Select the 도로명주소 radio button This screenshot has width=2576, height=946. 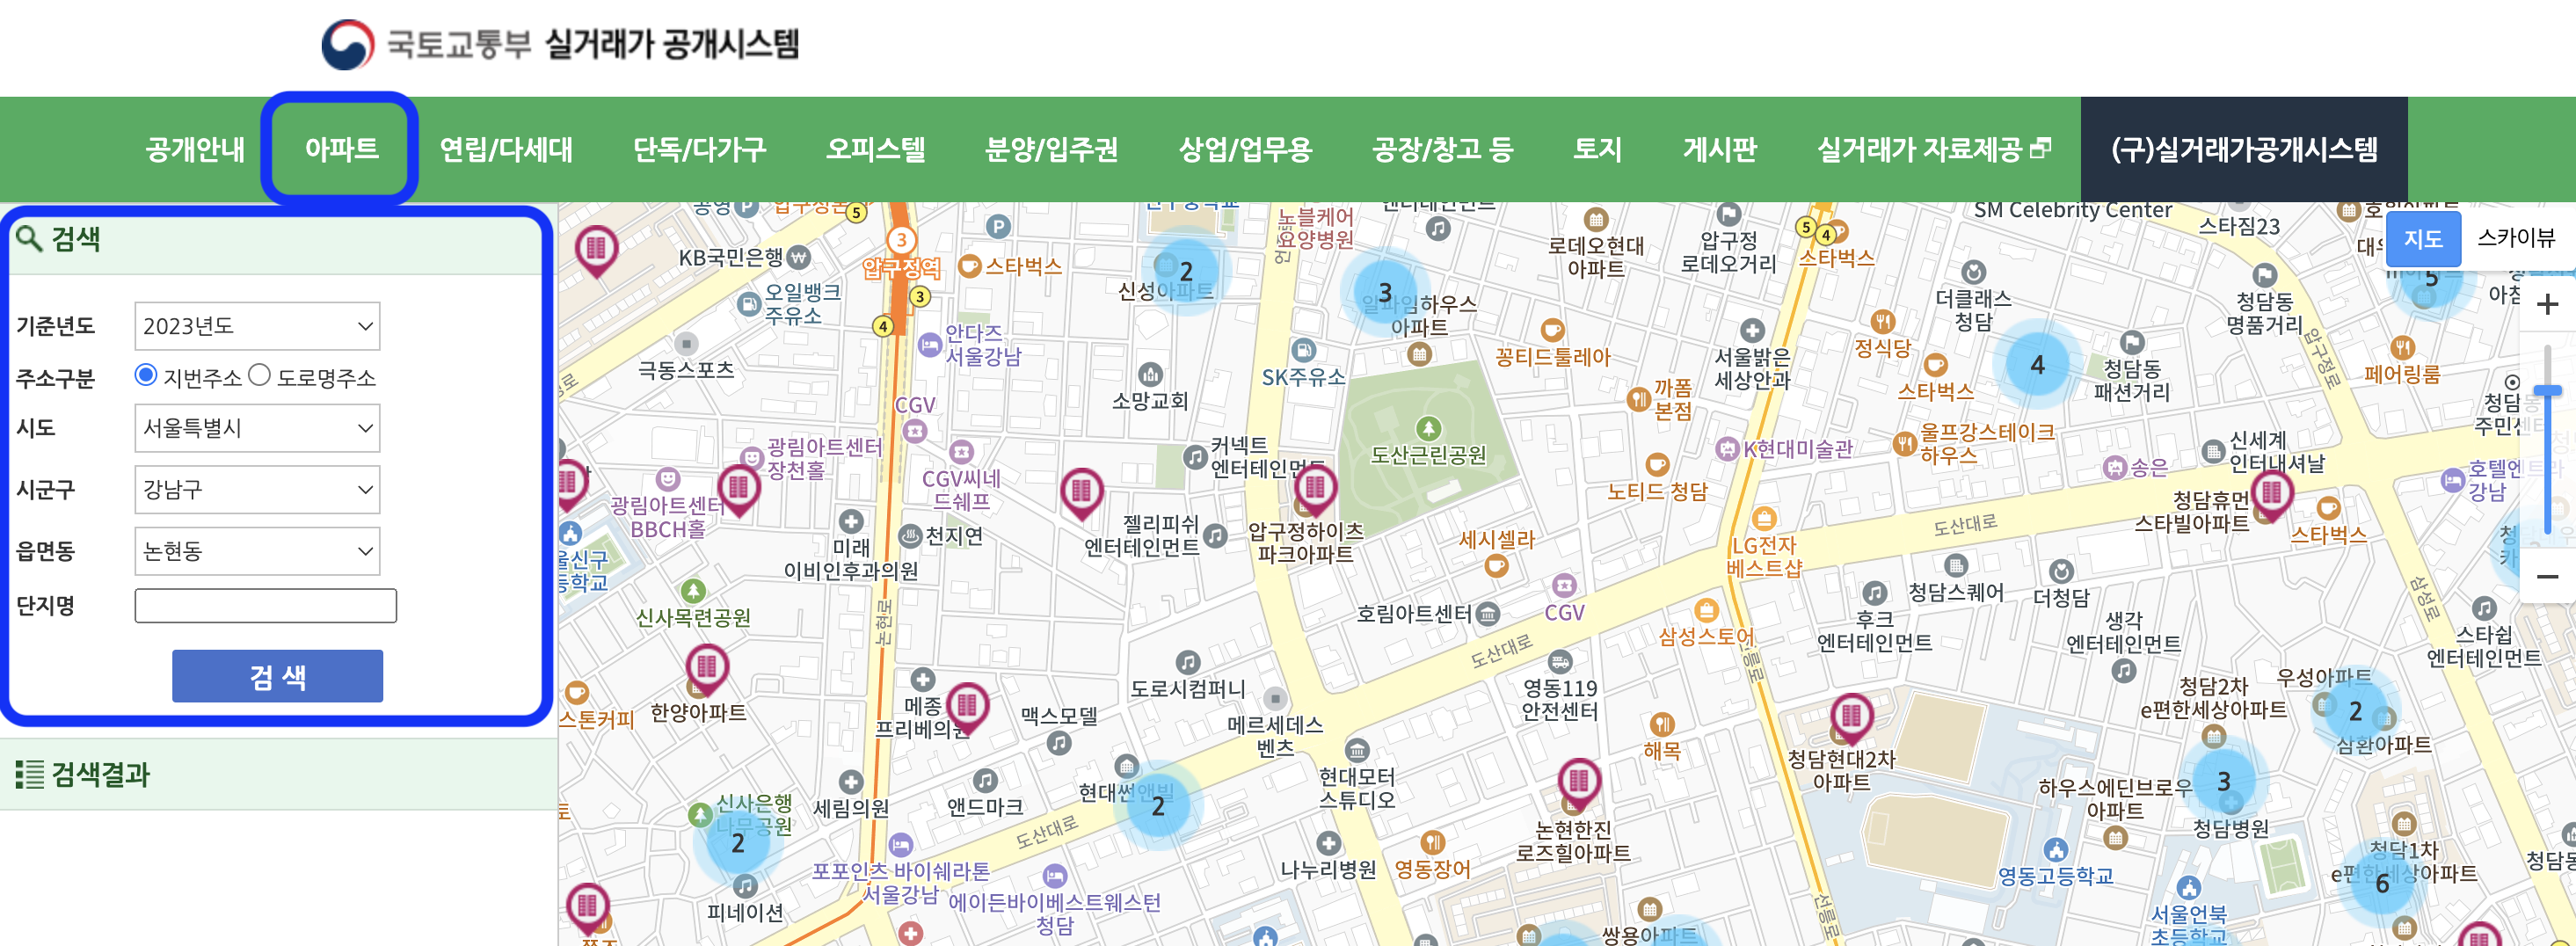coord(260,376)
